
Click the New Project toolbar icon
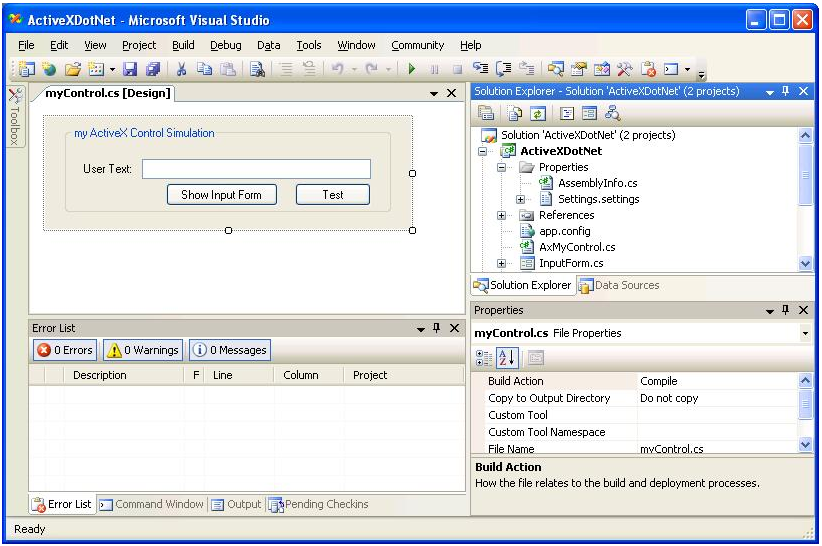coord(26,69)
